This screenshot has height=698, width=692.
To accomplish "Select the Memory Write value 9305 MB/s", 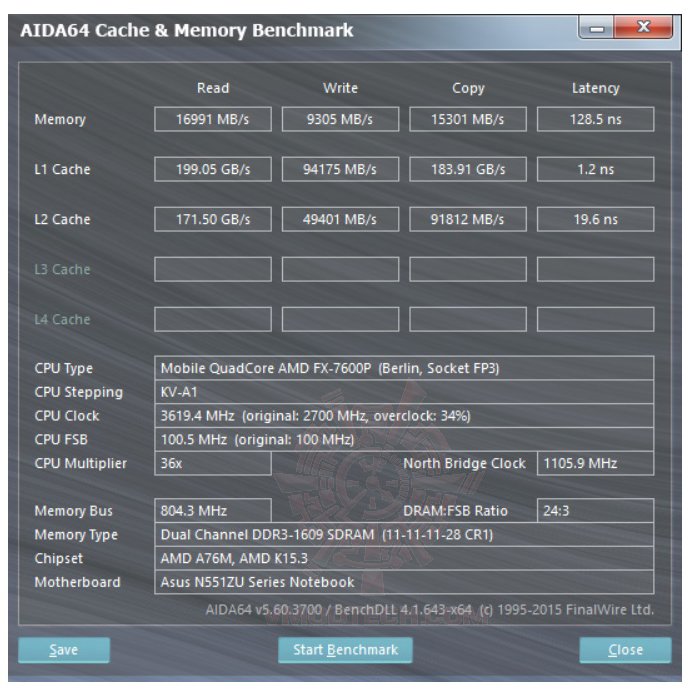I will [340, 119].
